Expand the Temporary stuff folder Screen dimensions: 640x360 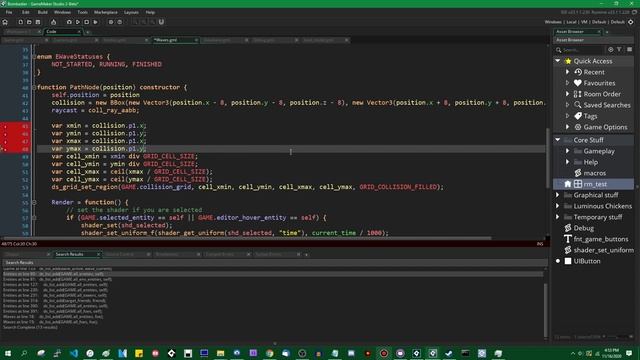coord(558,217)
